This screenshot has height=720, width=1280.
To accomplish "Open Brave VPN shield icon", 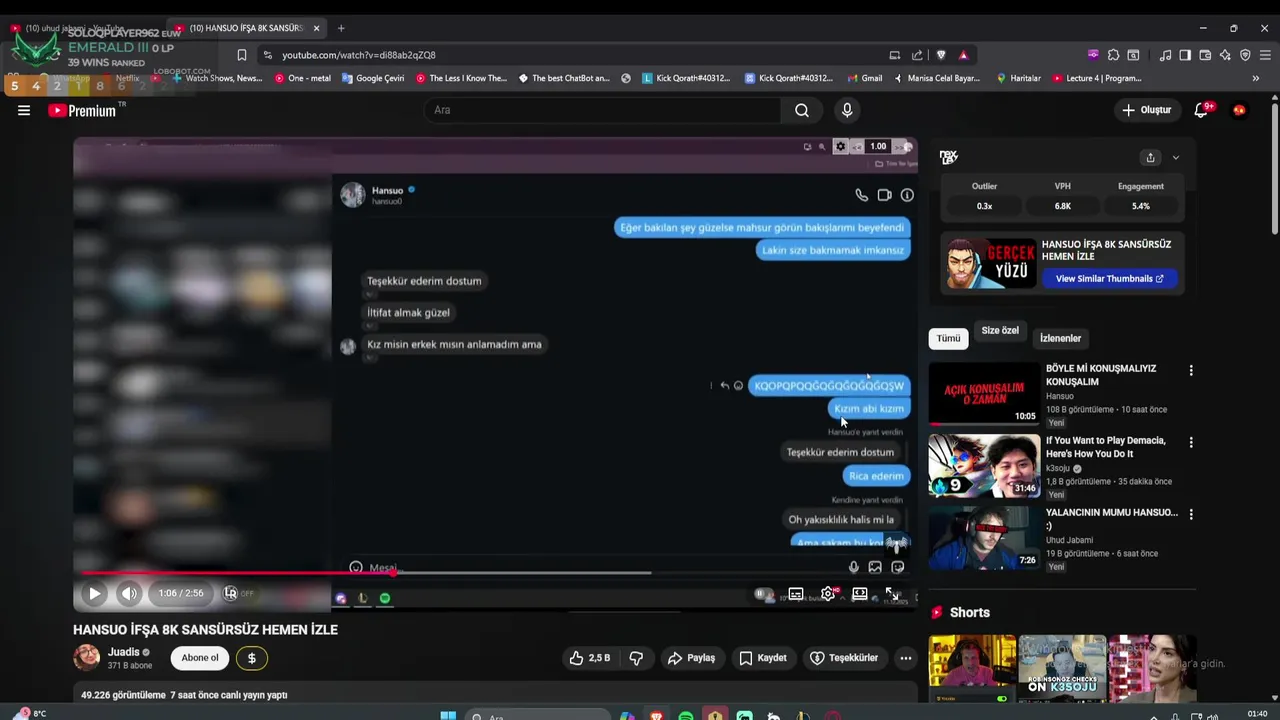I will click(x=1245, y=55).
